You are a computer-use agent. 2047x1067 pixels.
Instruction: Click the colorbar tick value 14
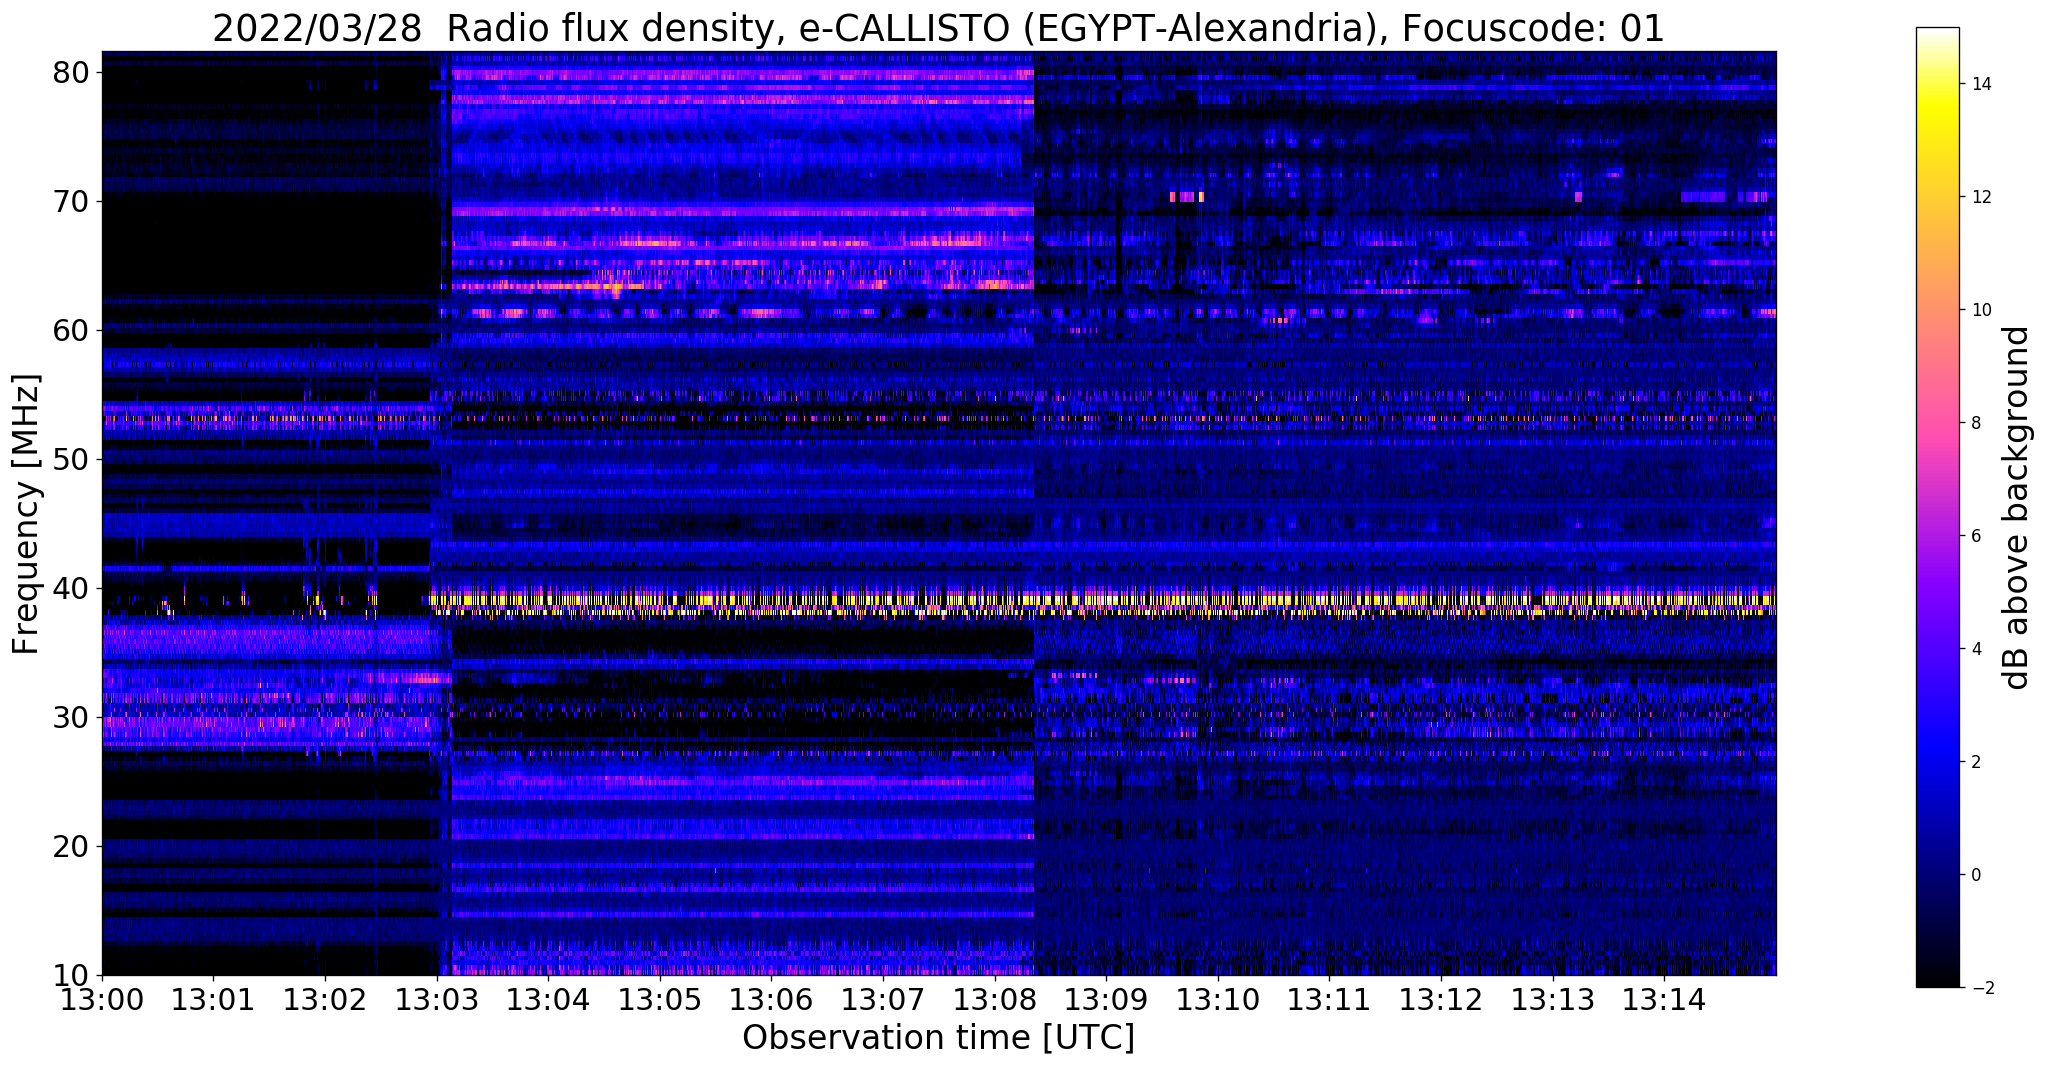click(x=1980, y=84)
